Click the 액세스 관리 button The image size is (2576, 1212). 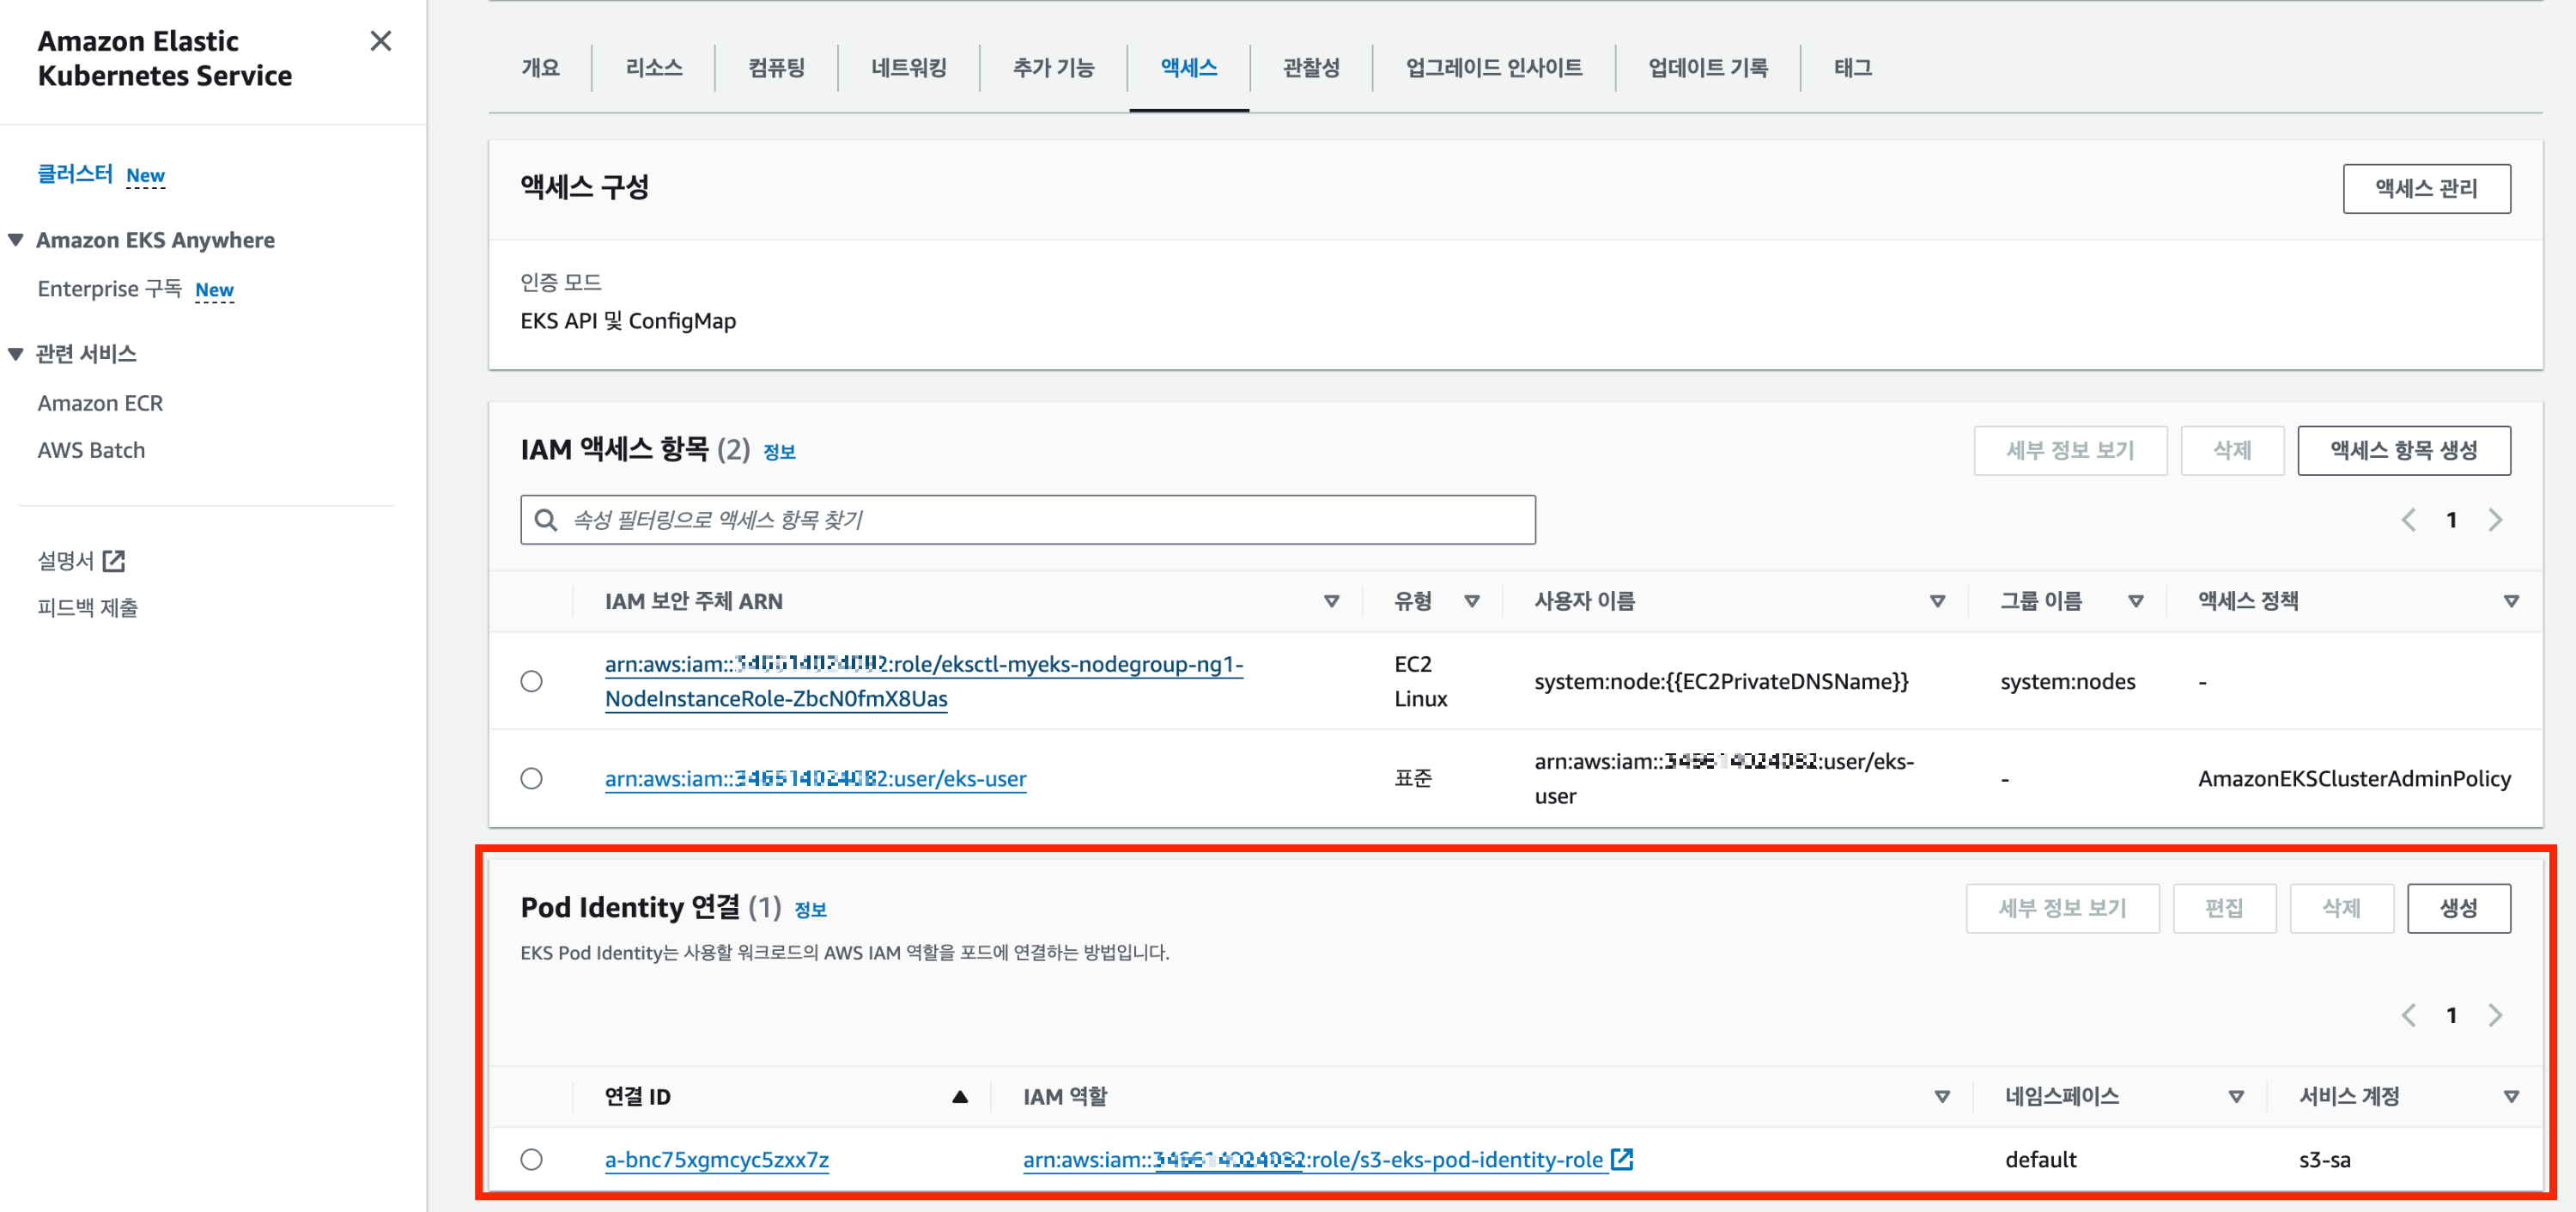2425,188
